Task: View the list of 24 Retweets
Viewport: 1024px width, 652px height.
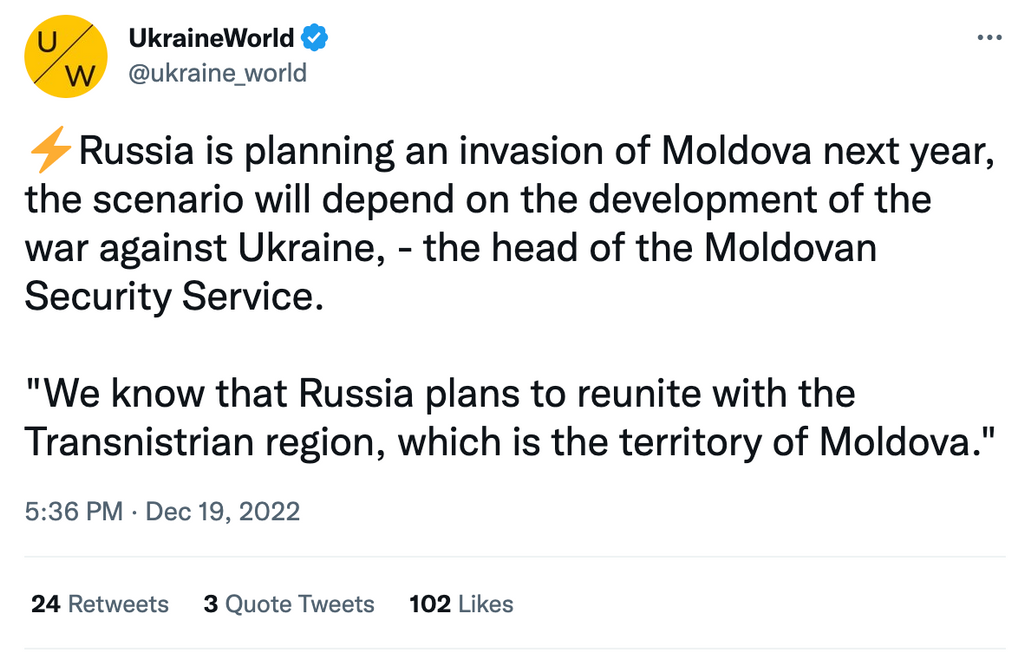Action: click(100, 604)
